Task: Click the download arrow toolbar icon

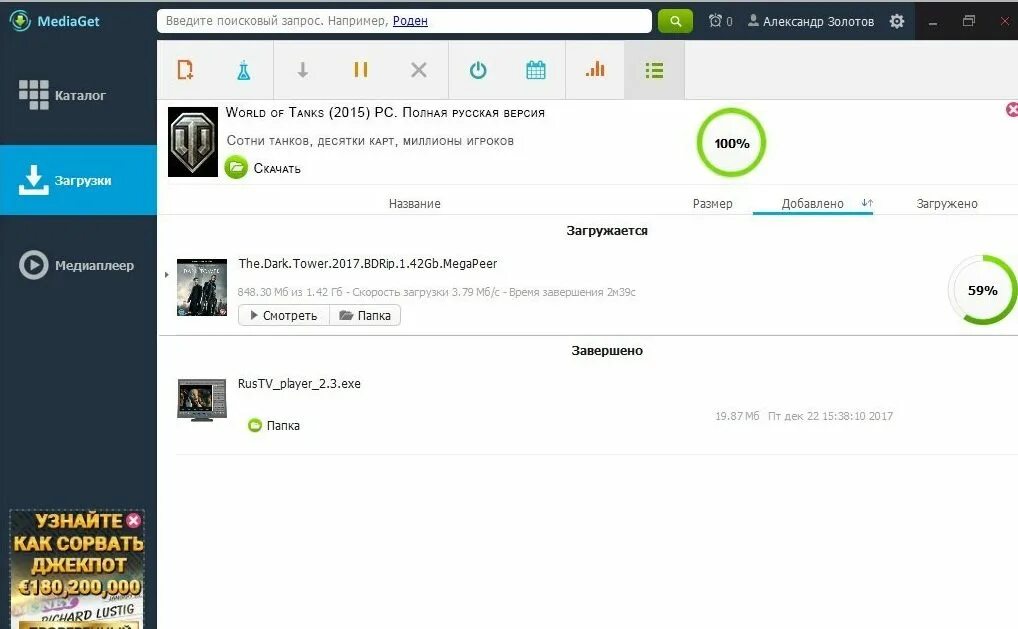Action: [303, 69]
